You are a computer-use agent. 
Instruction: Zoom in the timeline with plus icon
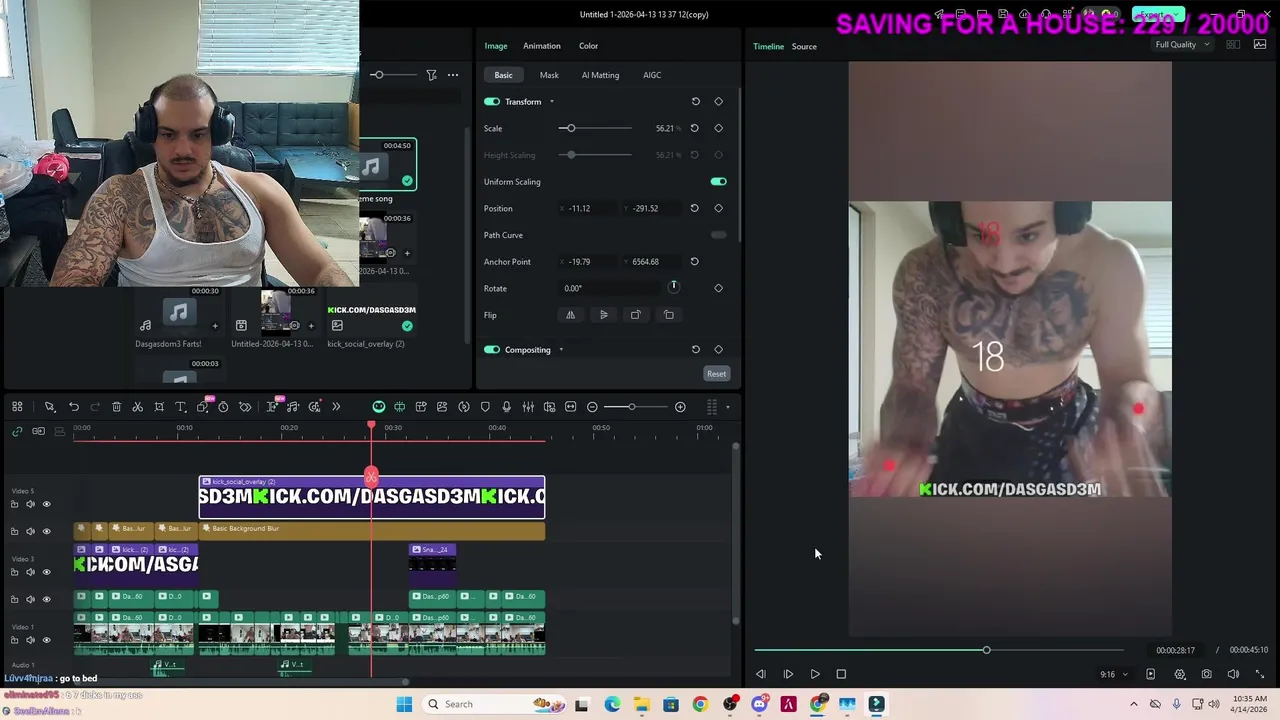(x=680, y=407)
